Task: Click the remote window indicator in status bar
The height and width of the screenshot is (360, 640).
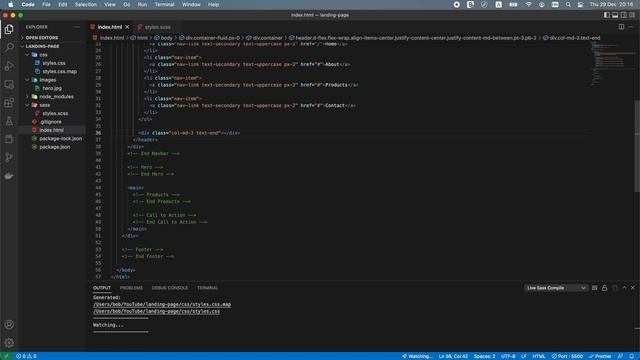Action: [x=6, y=356]
